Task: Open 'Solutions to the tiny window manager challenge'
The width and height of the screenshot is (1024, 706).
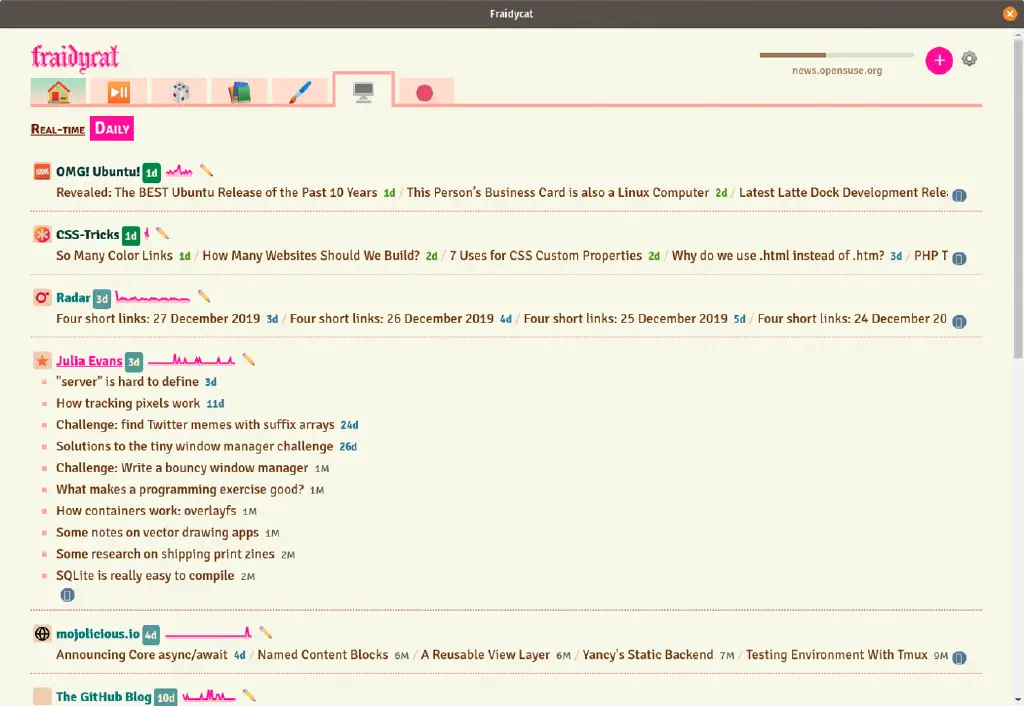Action: click(x=195, y=446)
